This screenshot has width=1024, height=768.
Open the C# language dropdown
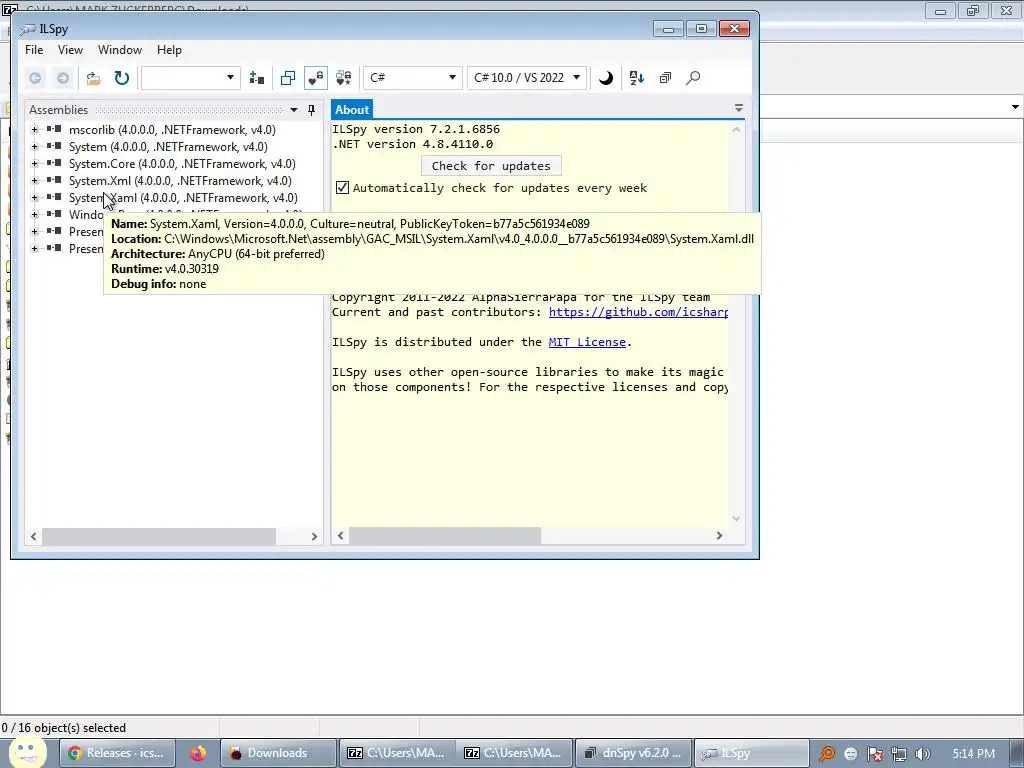tap(412, 78)
